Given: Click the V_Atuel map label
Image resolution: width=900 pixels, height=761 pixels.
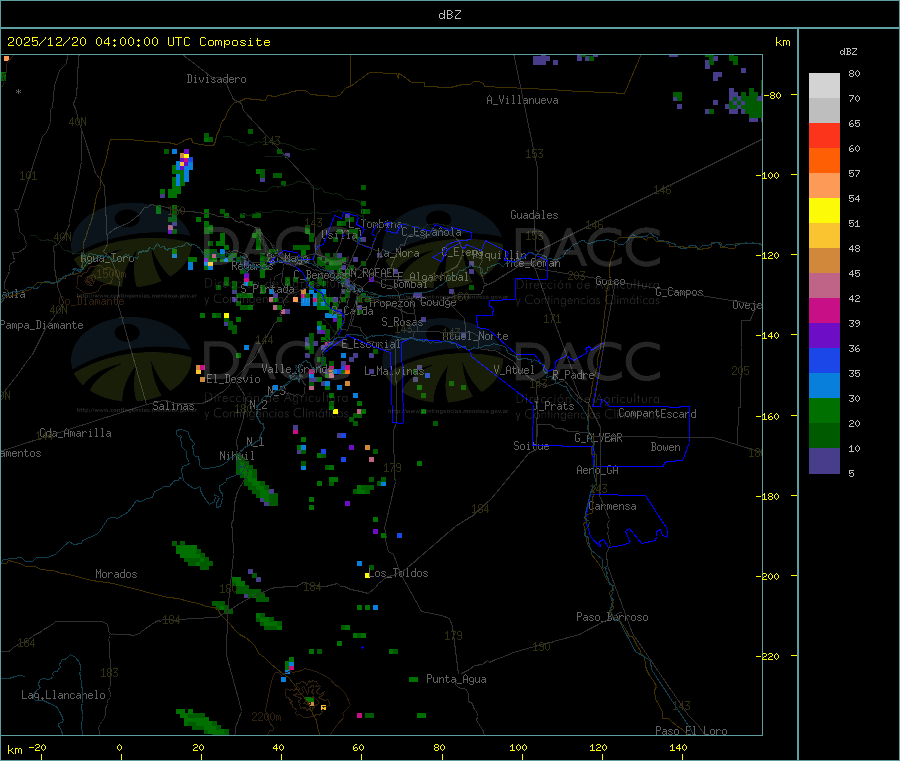Looking at the screenshot, I should tap(514, 370).
